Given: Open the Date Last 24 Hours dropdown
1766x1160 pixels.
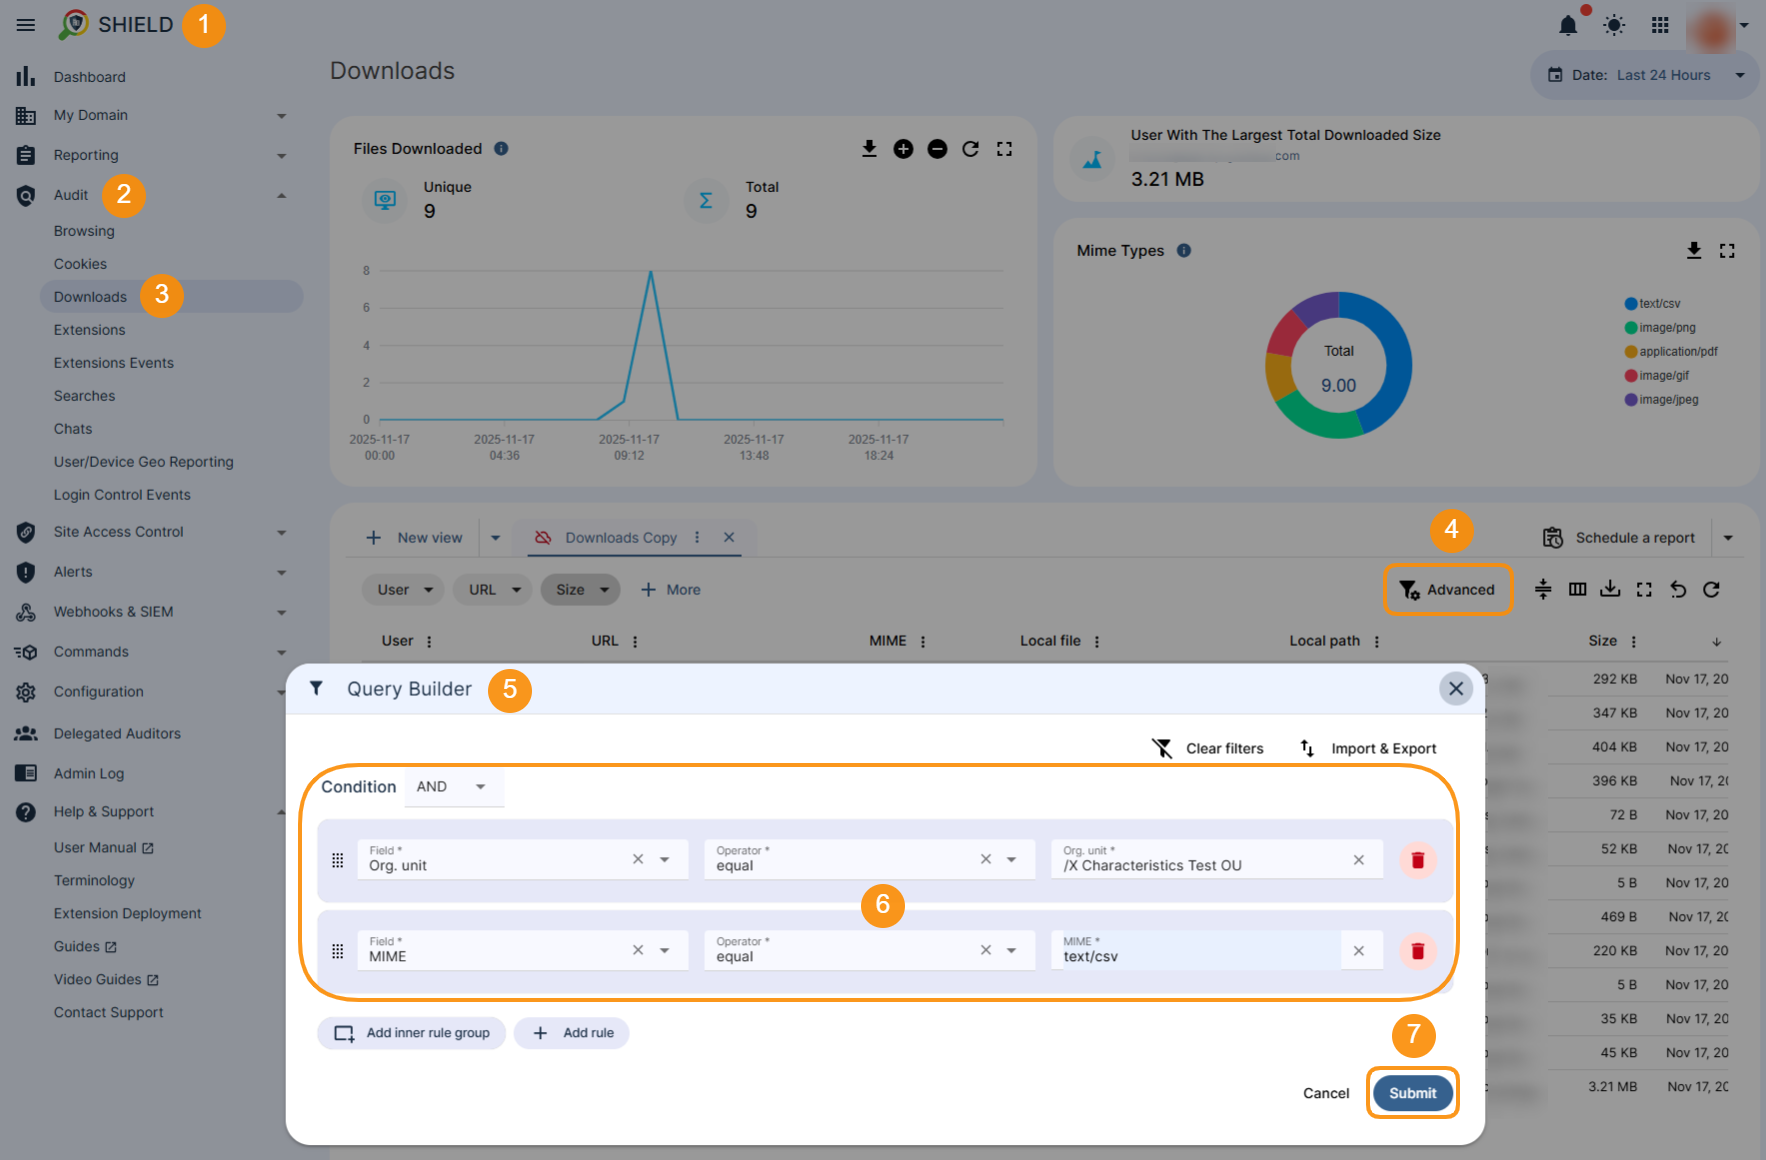Looking at the screenshot, I should point(1643,74).
